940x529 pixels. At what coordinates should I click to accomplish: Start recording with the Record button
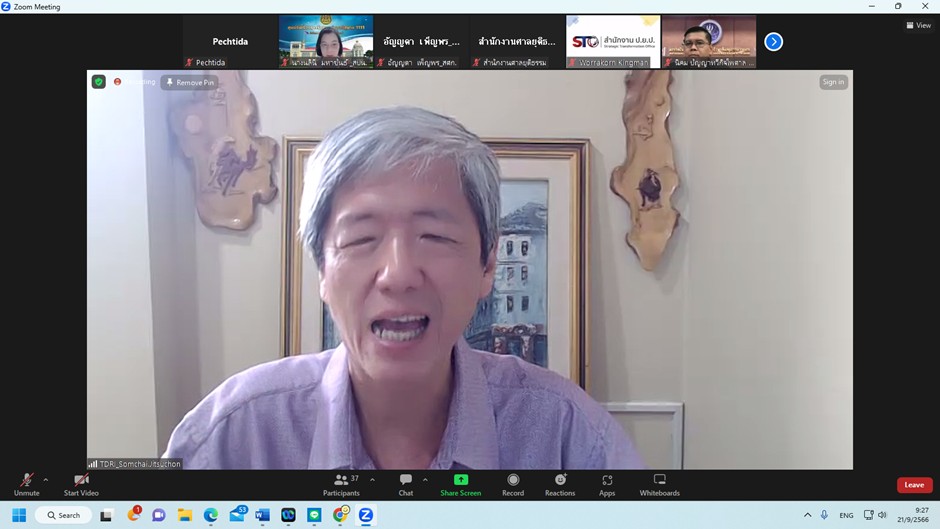[513, 484]
